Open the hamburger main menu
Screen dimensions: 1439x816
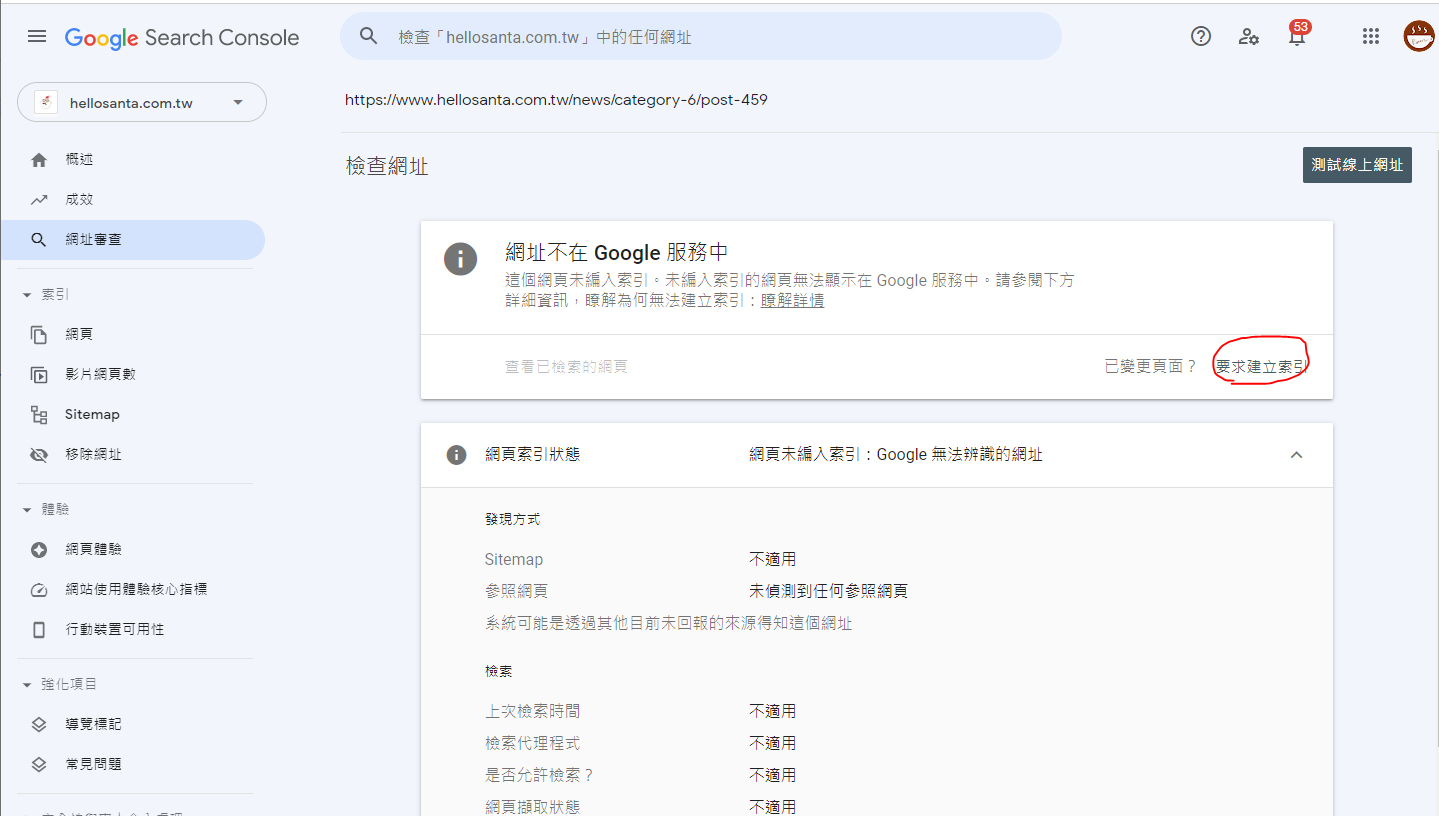[37, 37]
